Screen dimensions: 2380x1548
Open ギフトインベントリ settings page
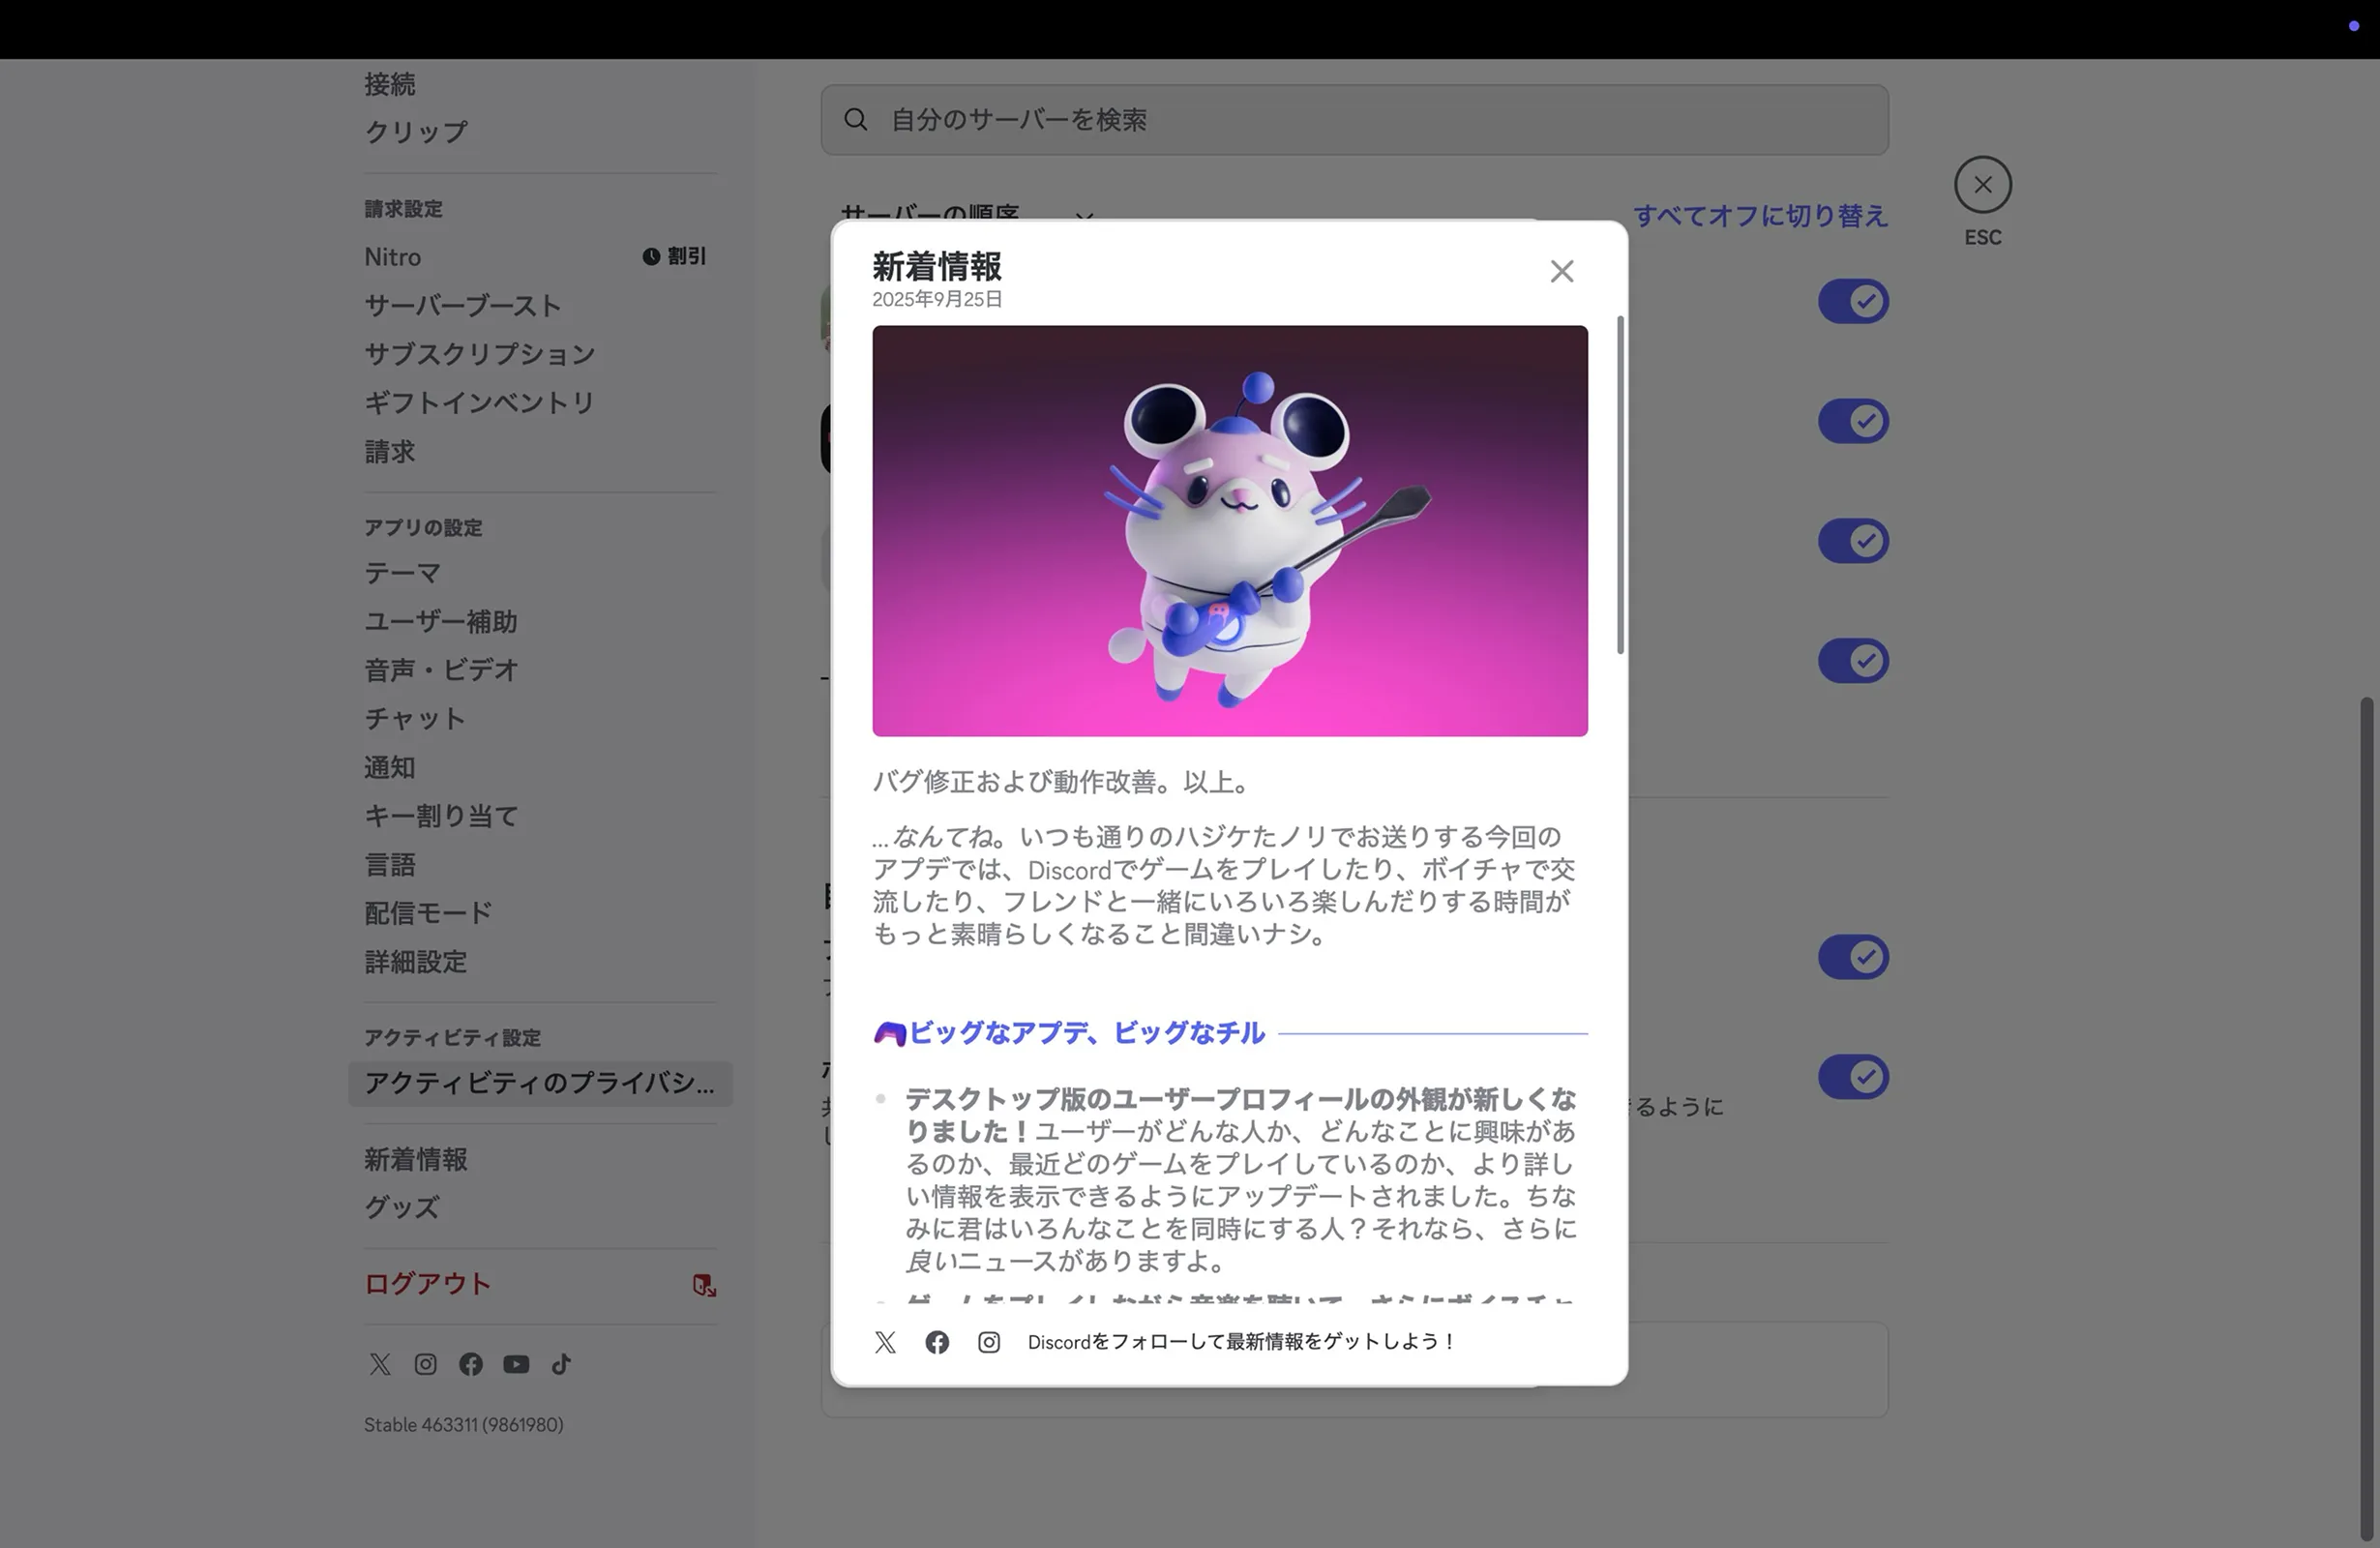click(x=480, y=403)
